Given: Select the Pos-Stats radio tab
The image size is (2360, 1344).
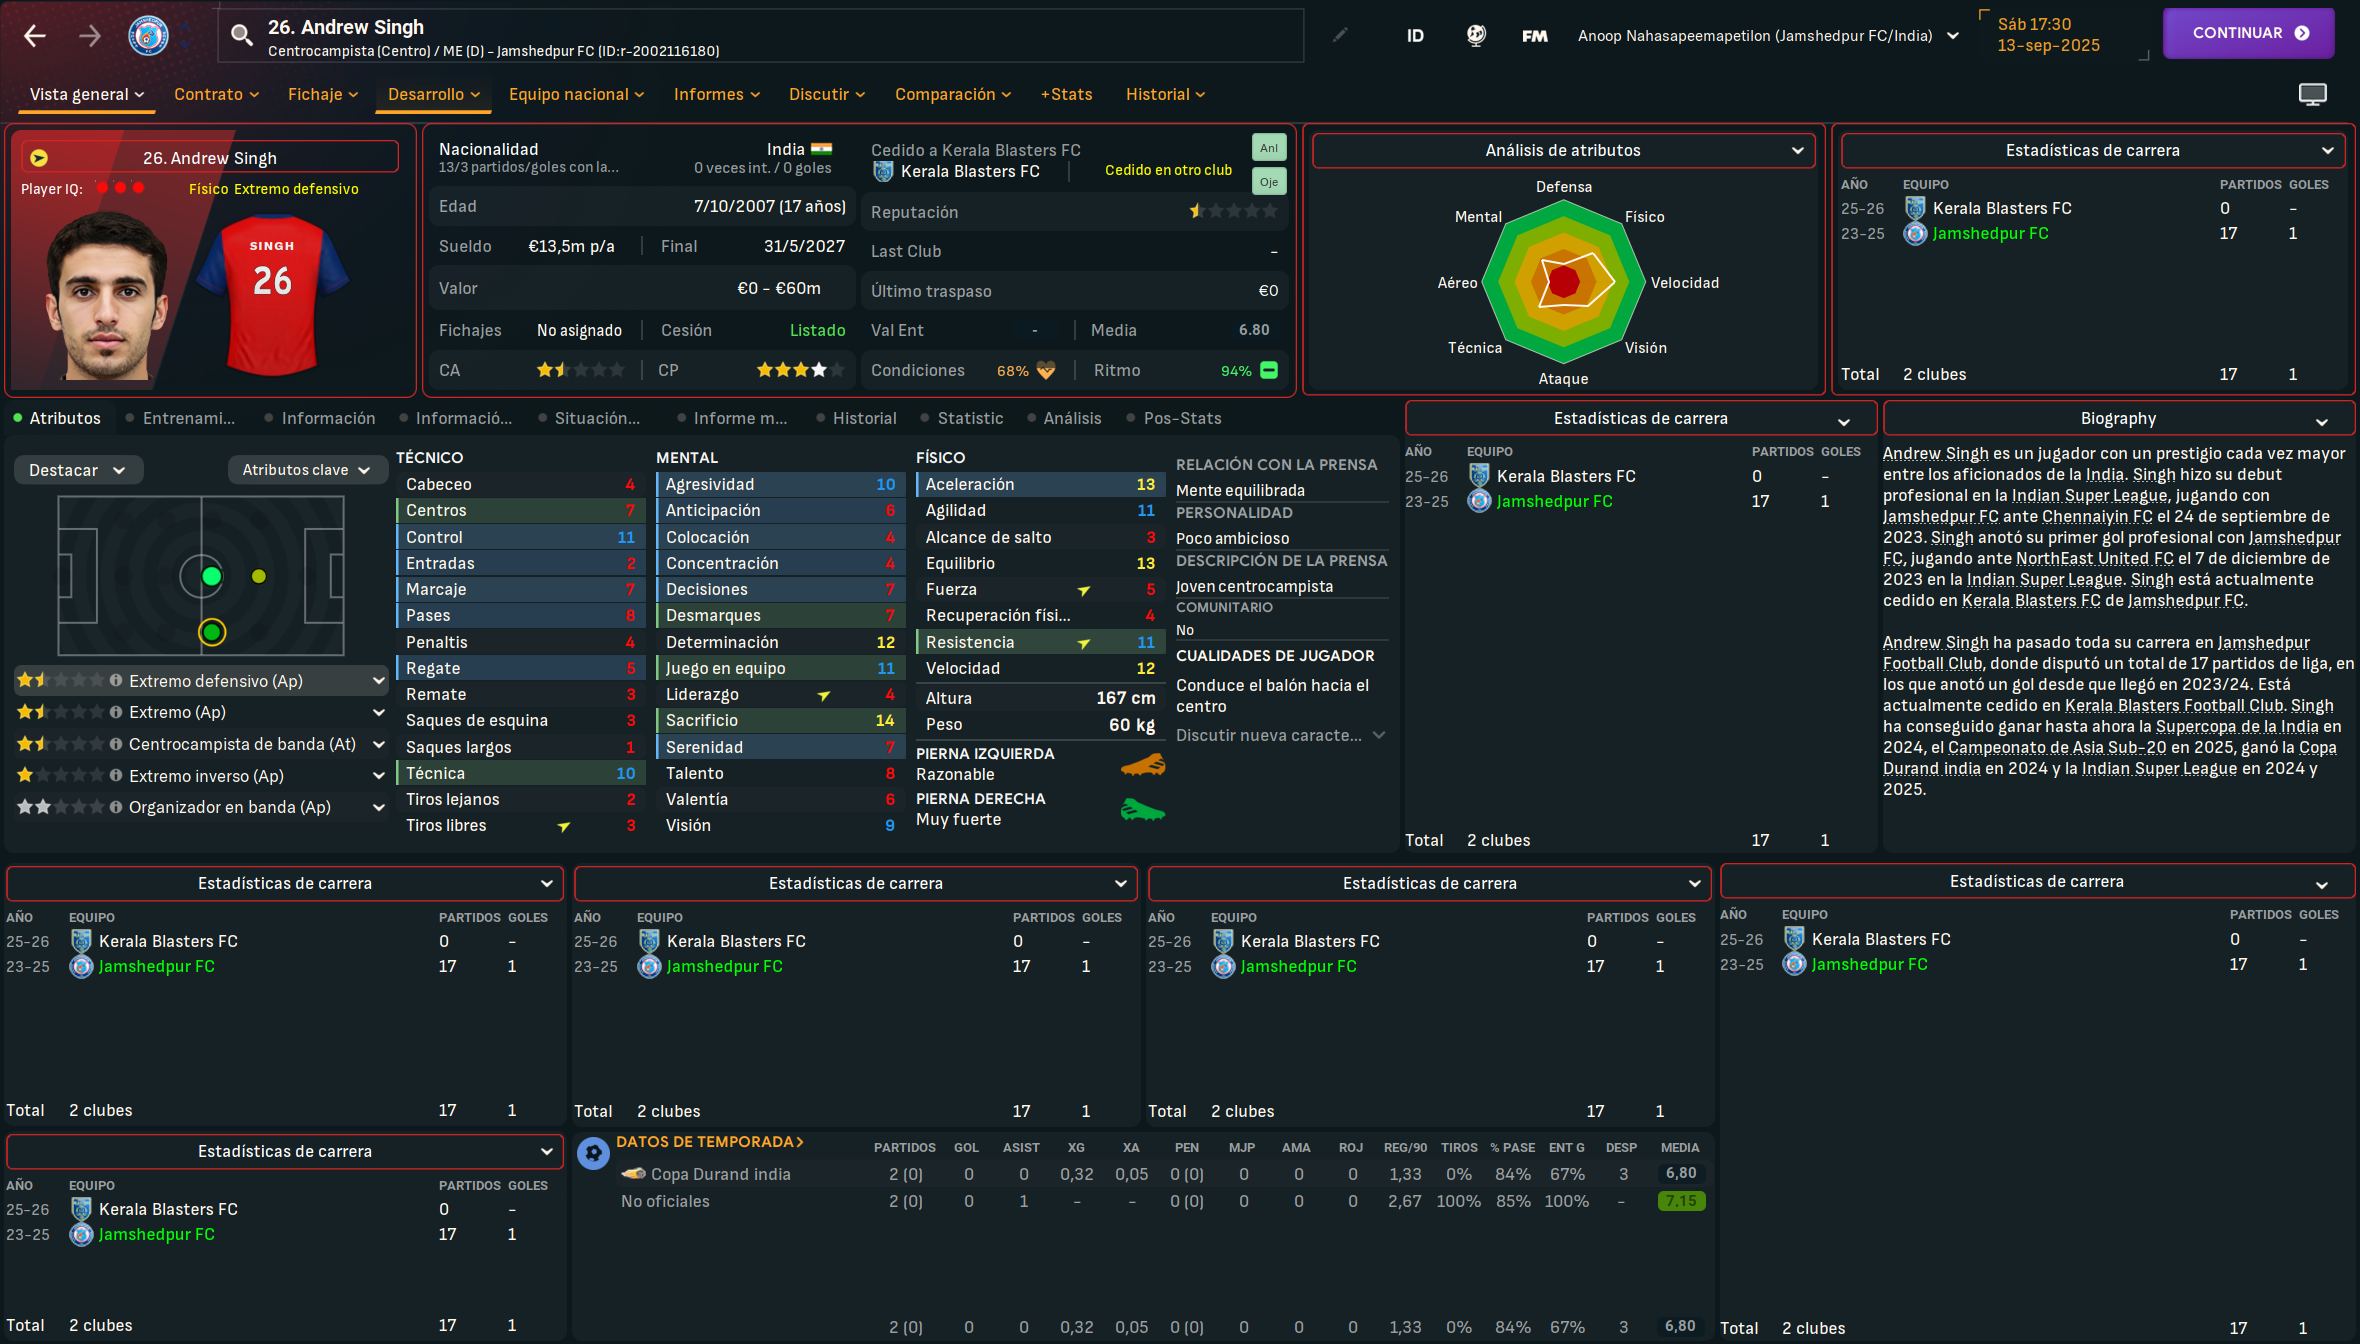Looking at the screenshot, I should tap(1174, 418).
